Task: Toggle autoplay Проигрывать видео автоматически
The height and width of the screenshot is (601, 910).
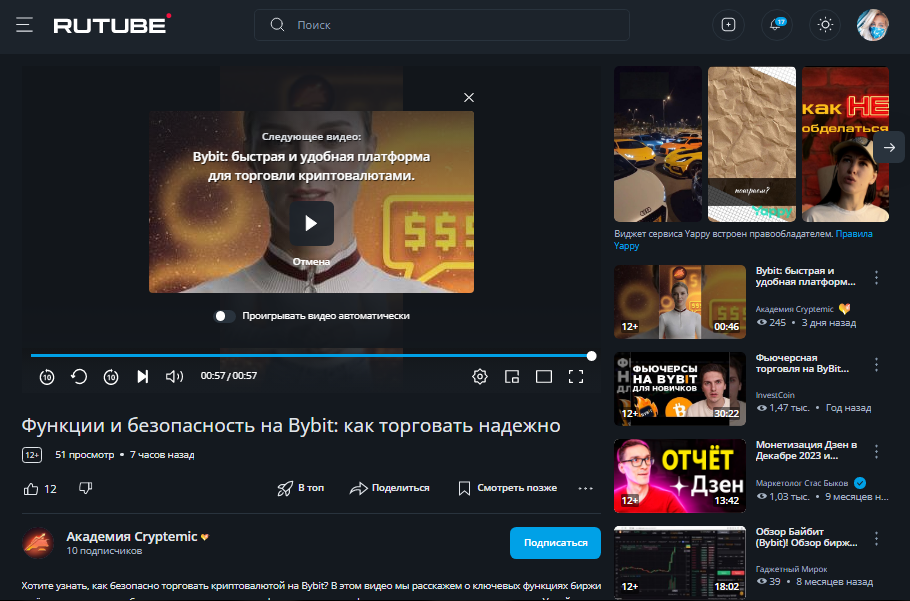Action: coord(225,316)
